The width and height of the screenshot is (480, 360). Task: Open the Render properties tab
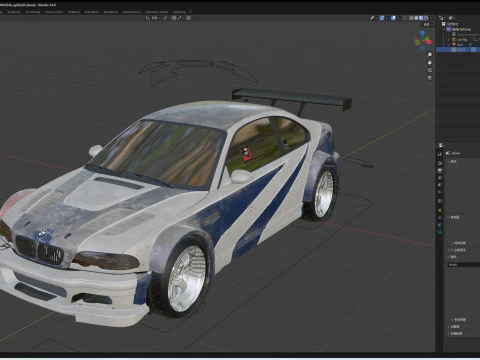click(440, 163)
